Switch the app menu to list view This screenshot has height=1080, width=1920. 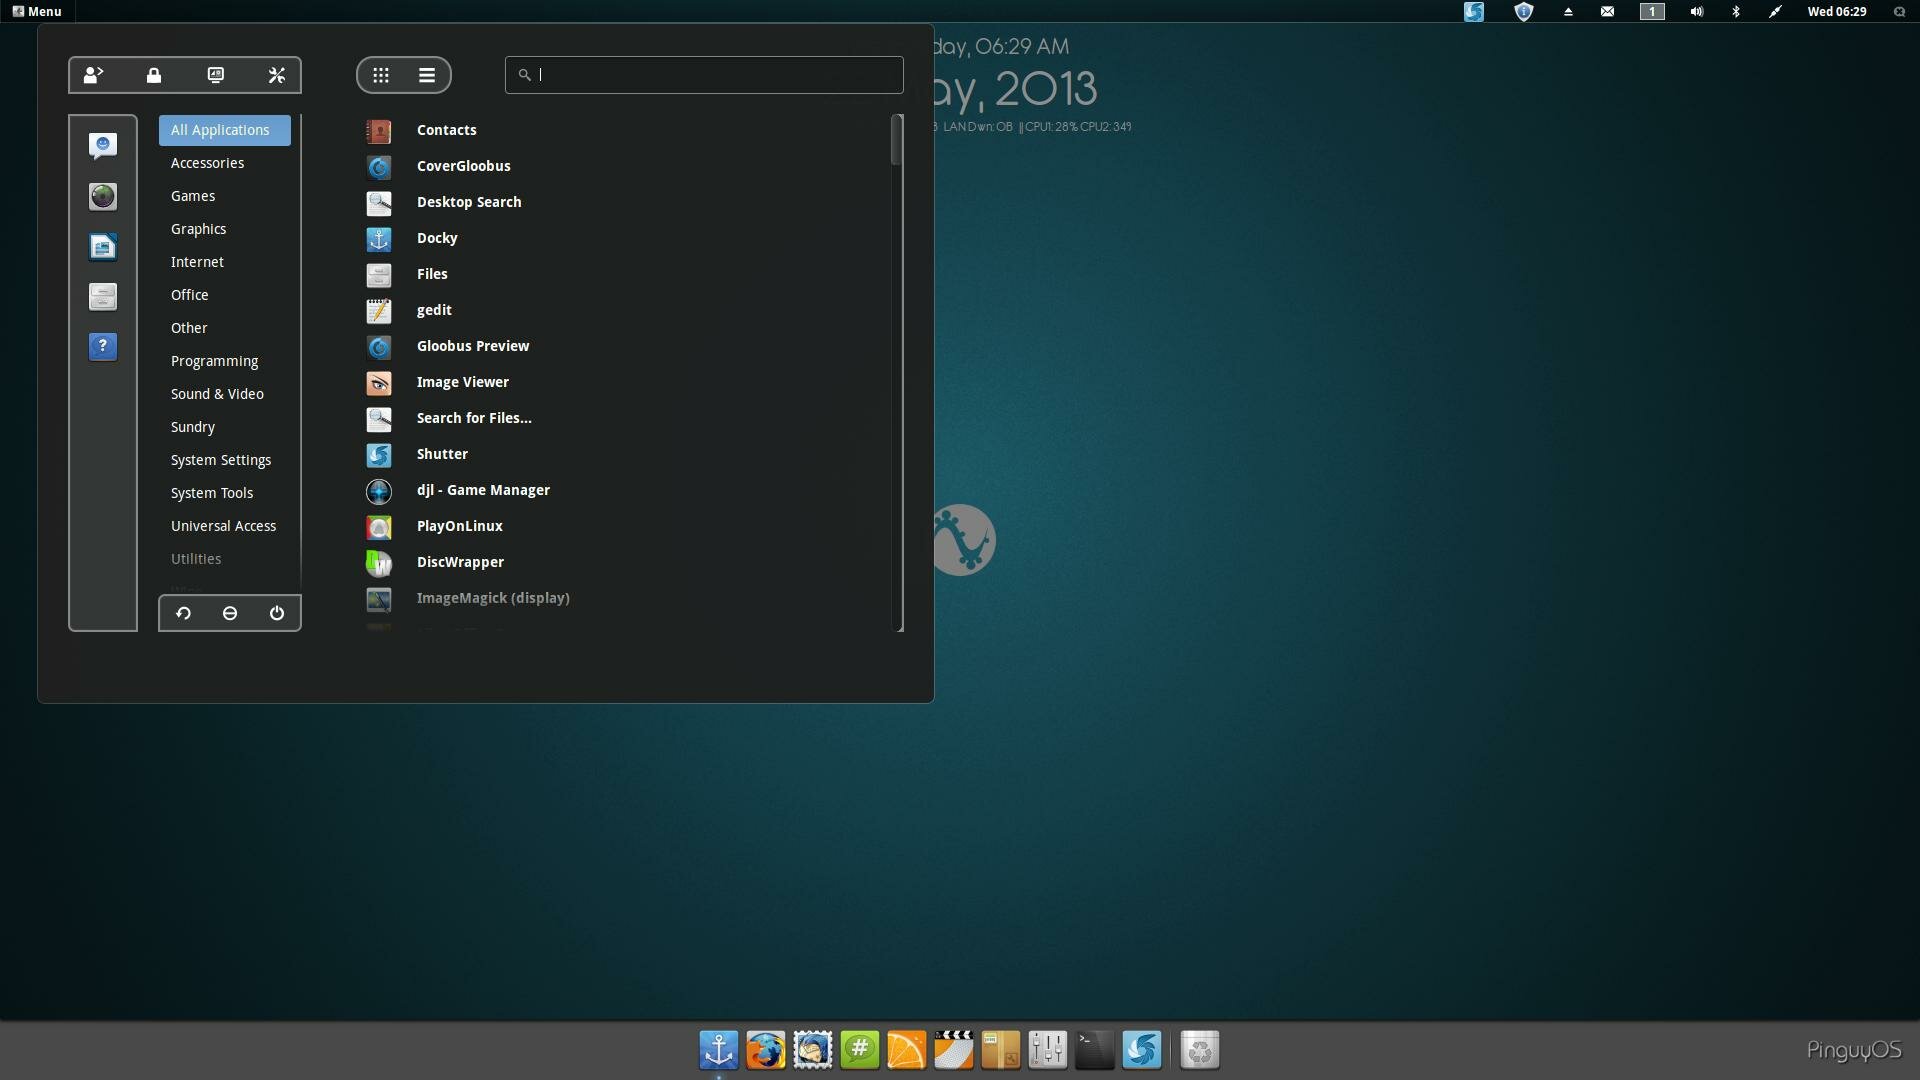coord(426,75)
